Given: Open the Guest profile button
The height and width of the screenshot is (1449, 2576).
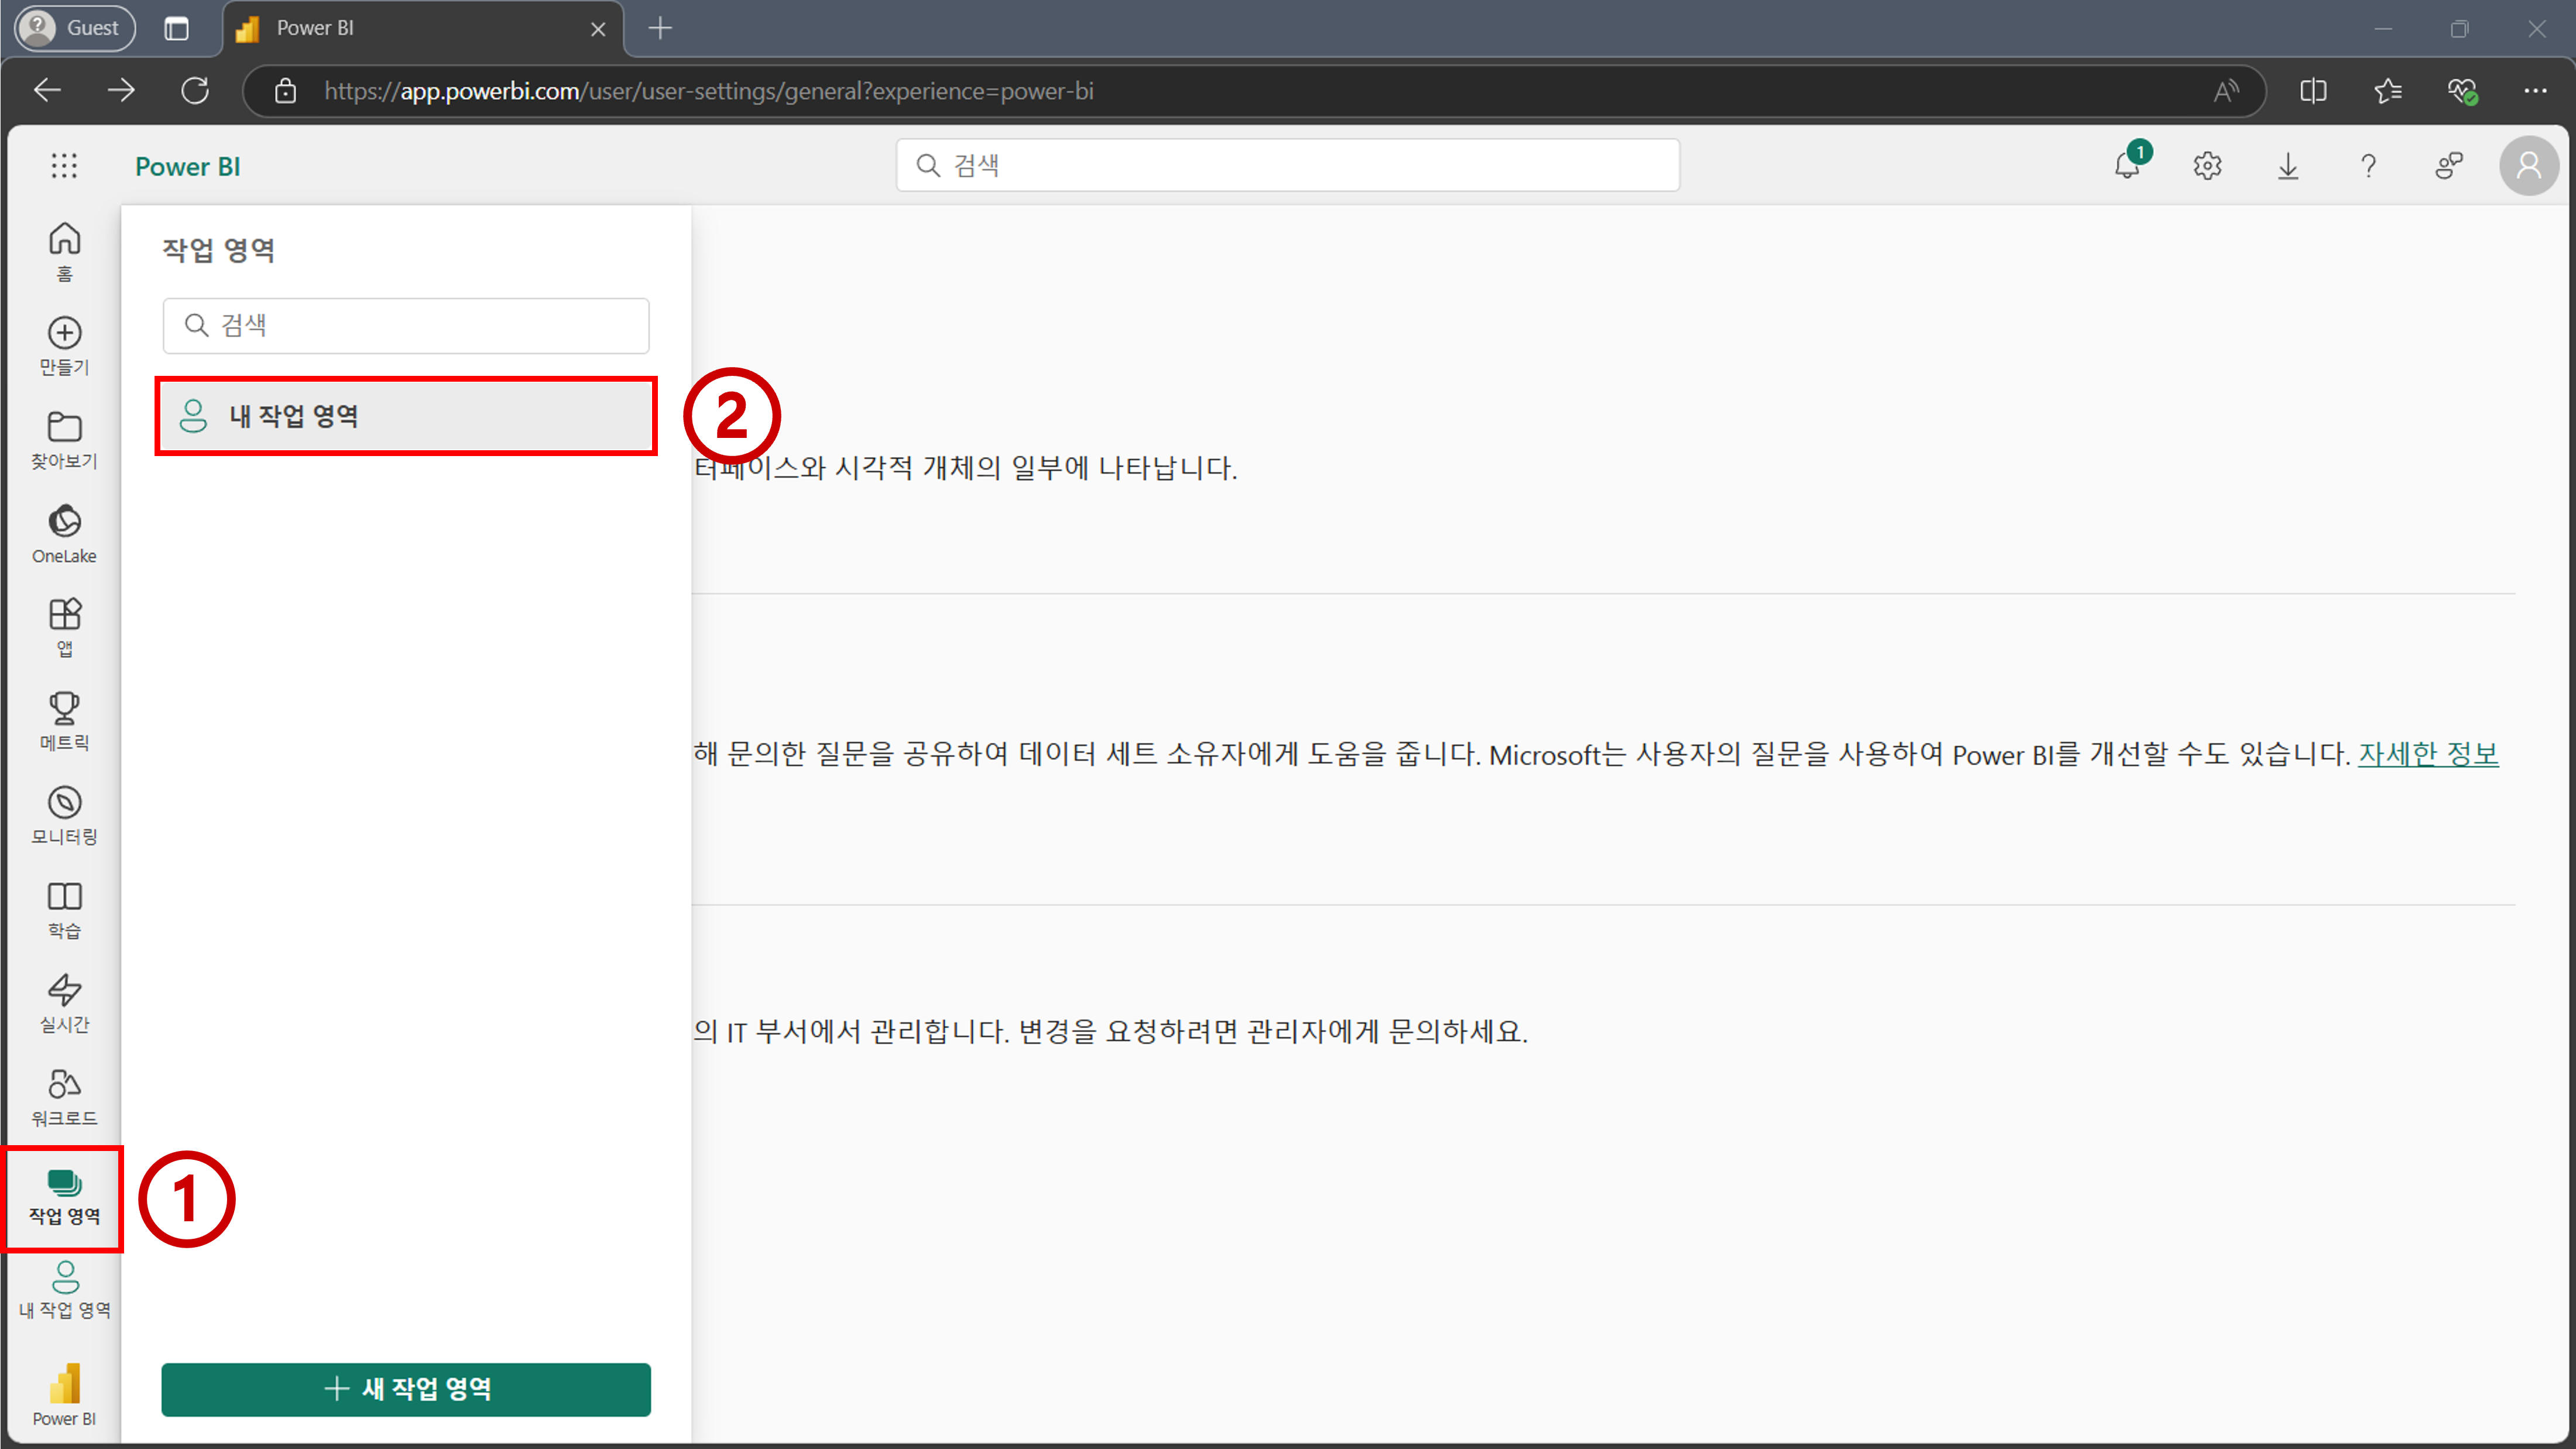Looking at the screenshot, I should click(x=75, y=28).
